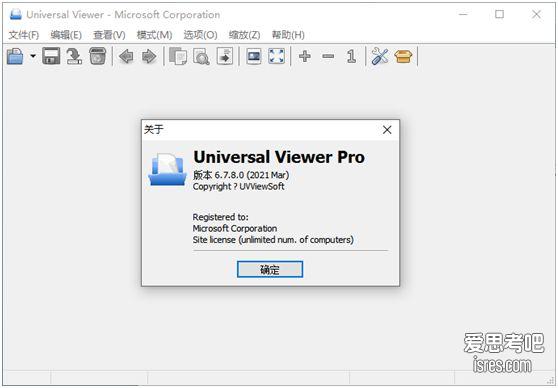Open the 缩放(Z) menu

[244, 35]
